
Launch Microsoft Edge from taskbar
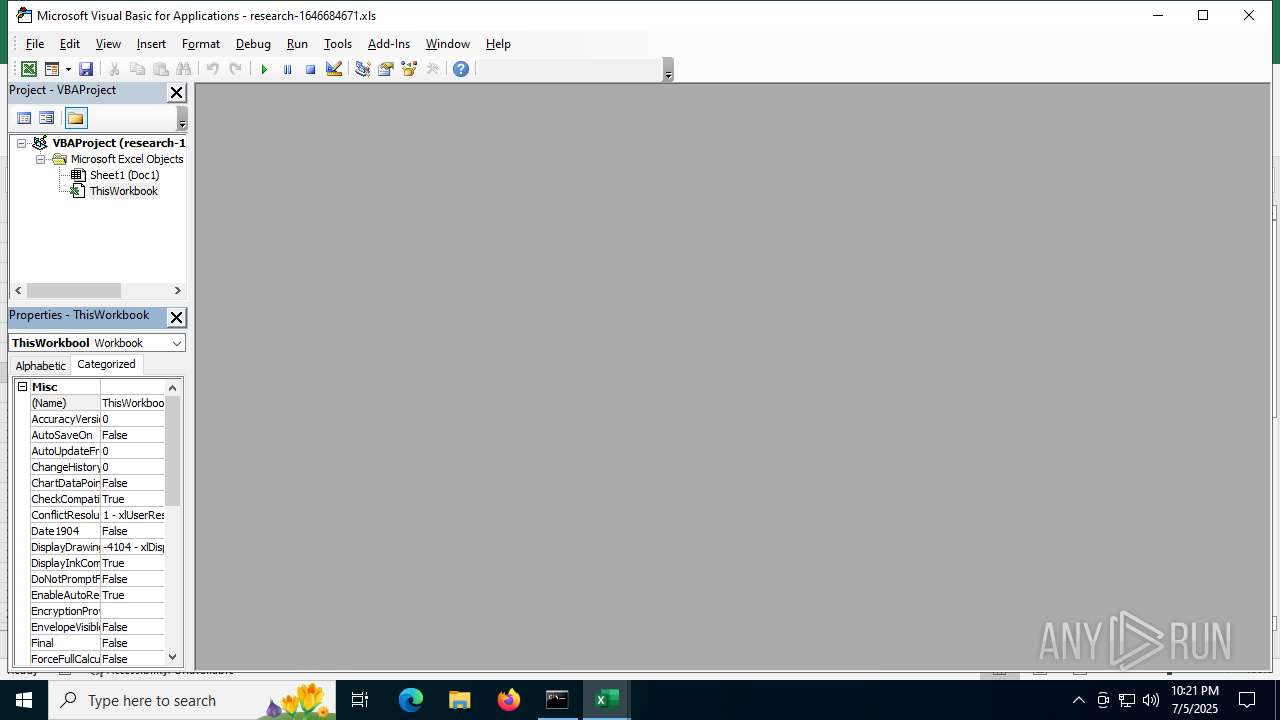point(411,700)
